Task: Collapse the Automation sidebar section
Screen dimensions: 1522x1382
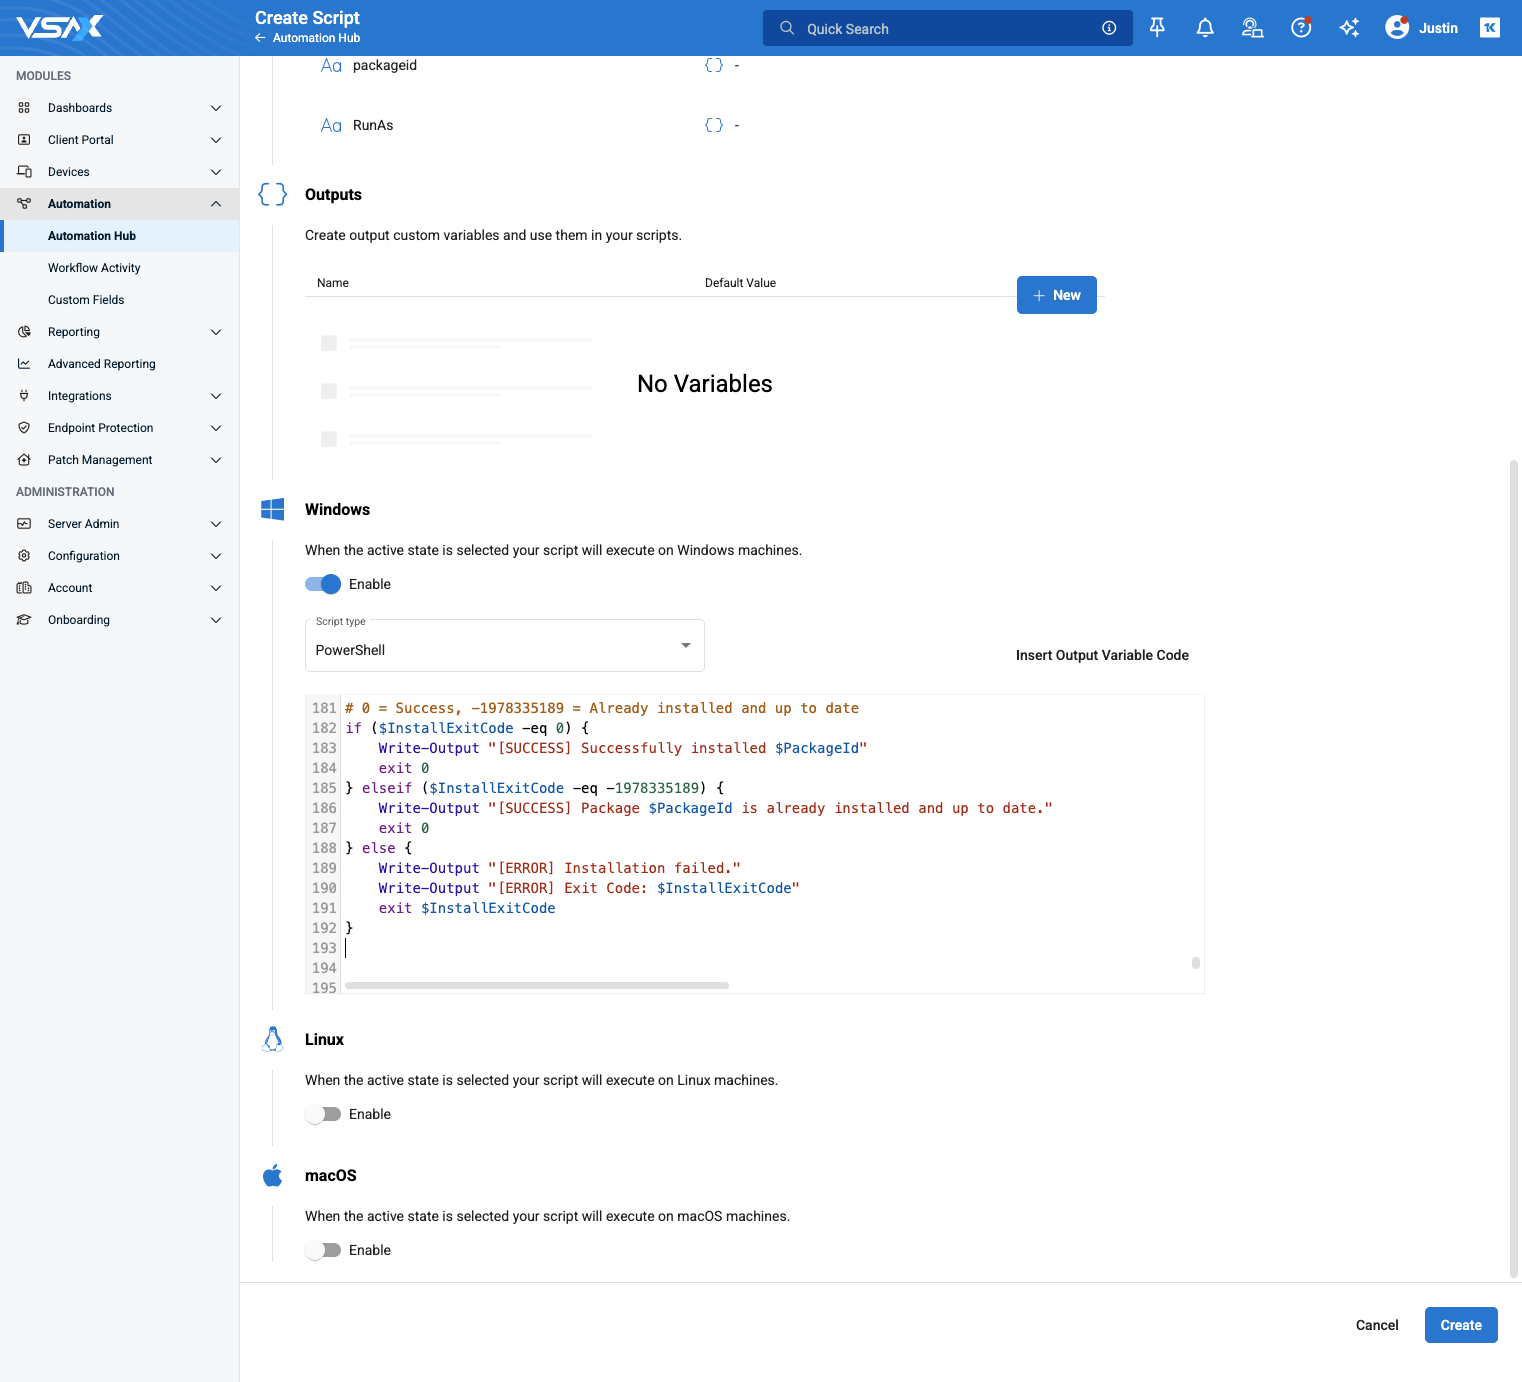Action: (x=120, y=204)
